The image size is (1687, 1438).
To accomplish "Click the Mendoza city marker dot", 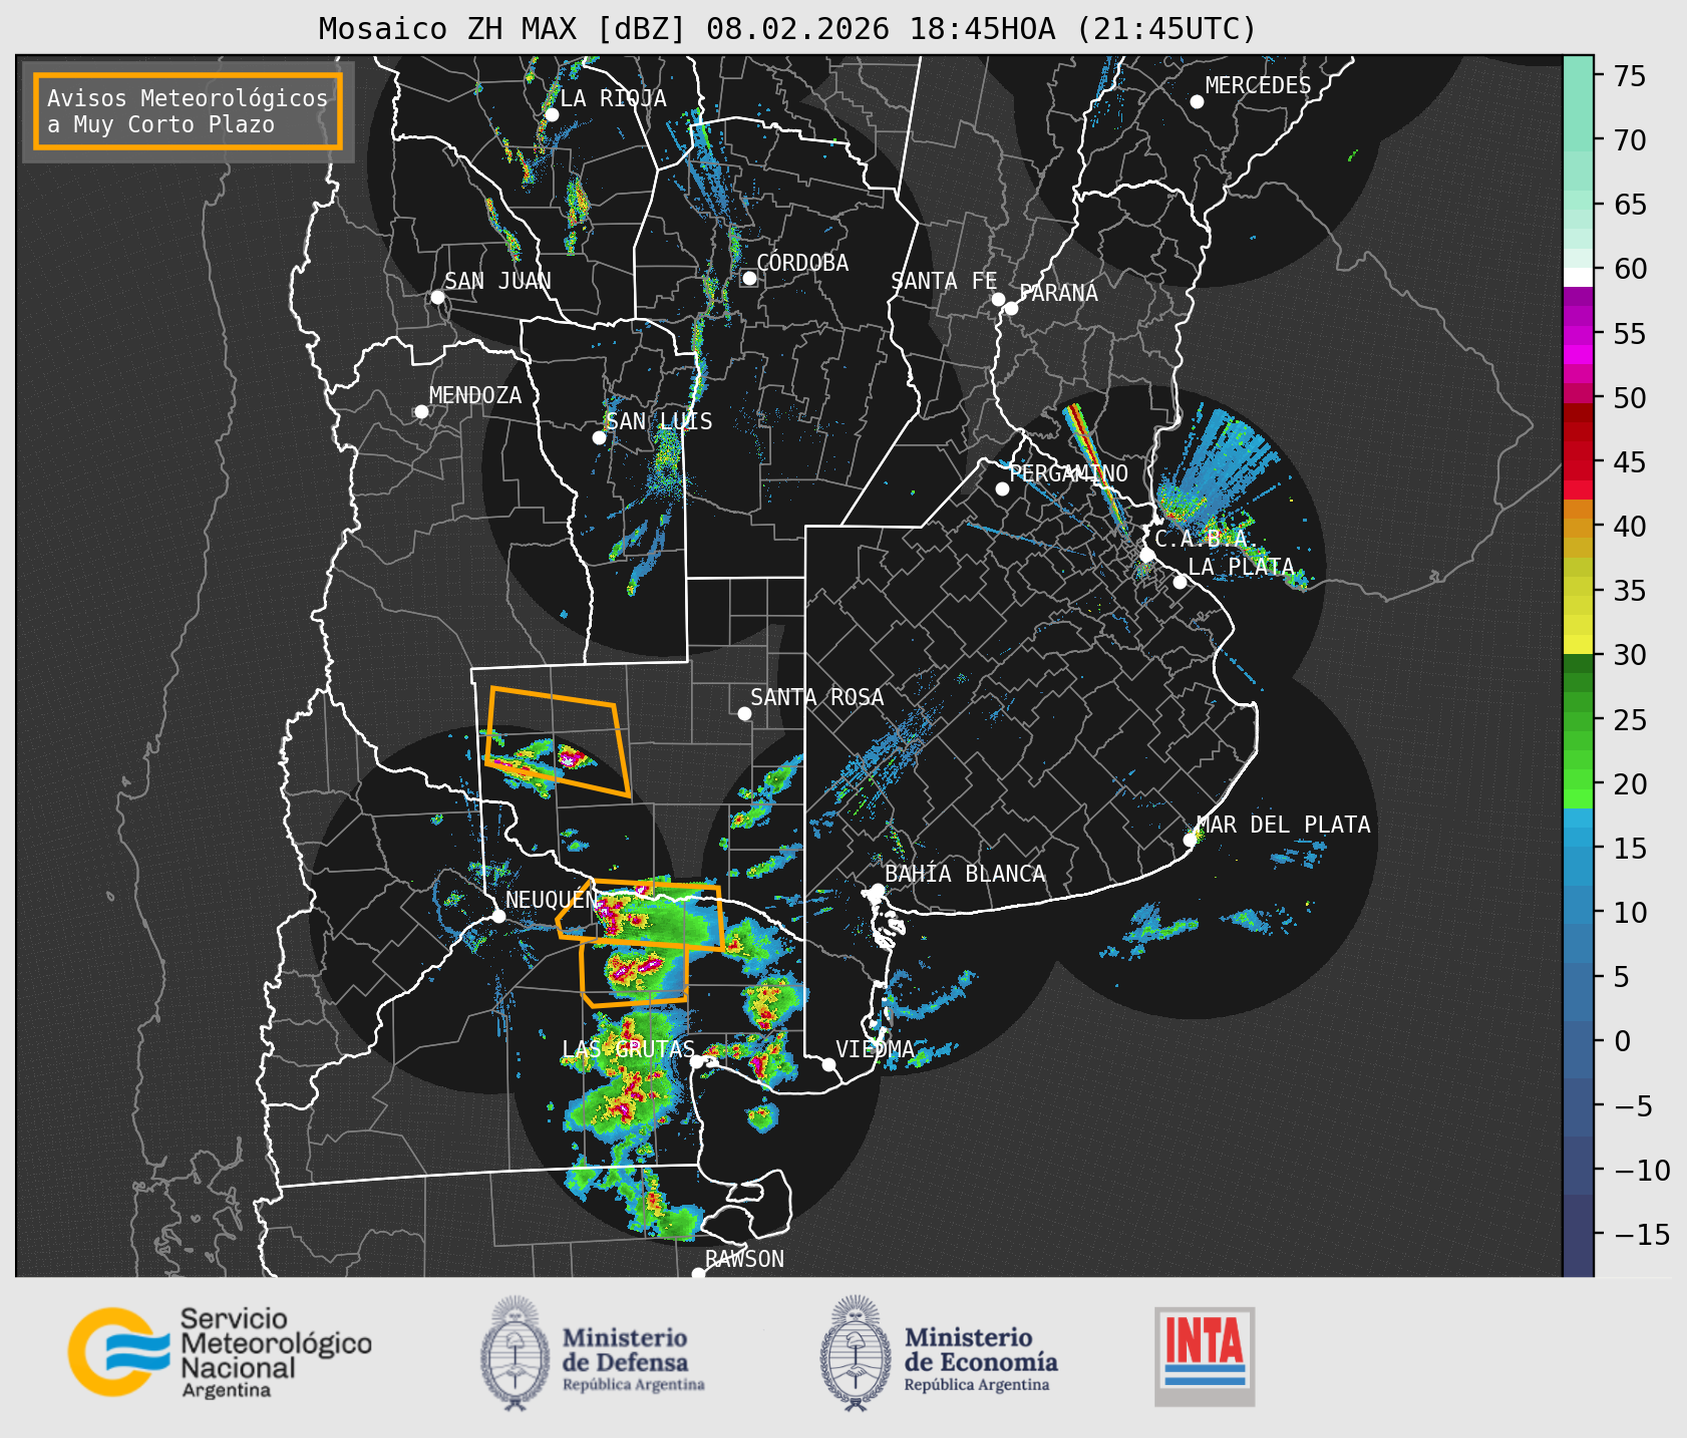I will pos(421,412).
